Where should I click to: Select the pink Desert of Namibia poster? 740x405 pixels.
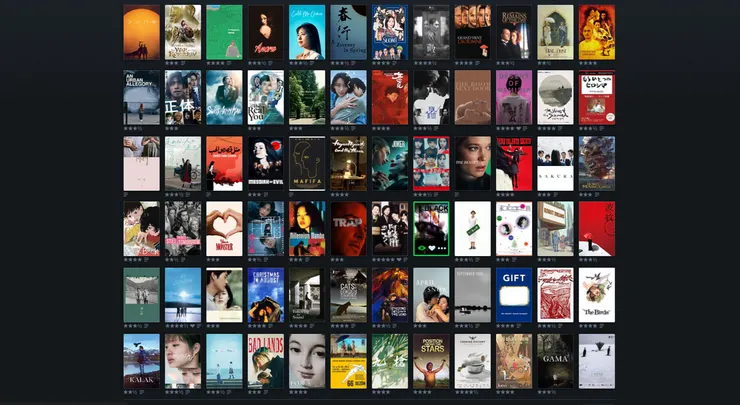[514, 97]
